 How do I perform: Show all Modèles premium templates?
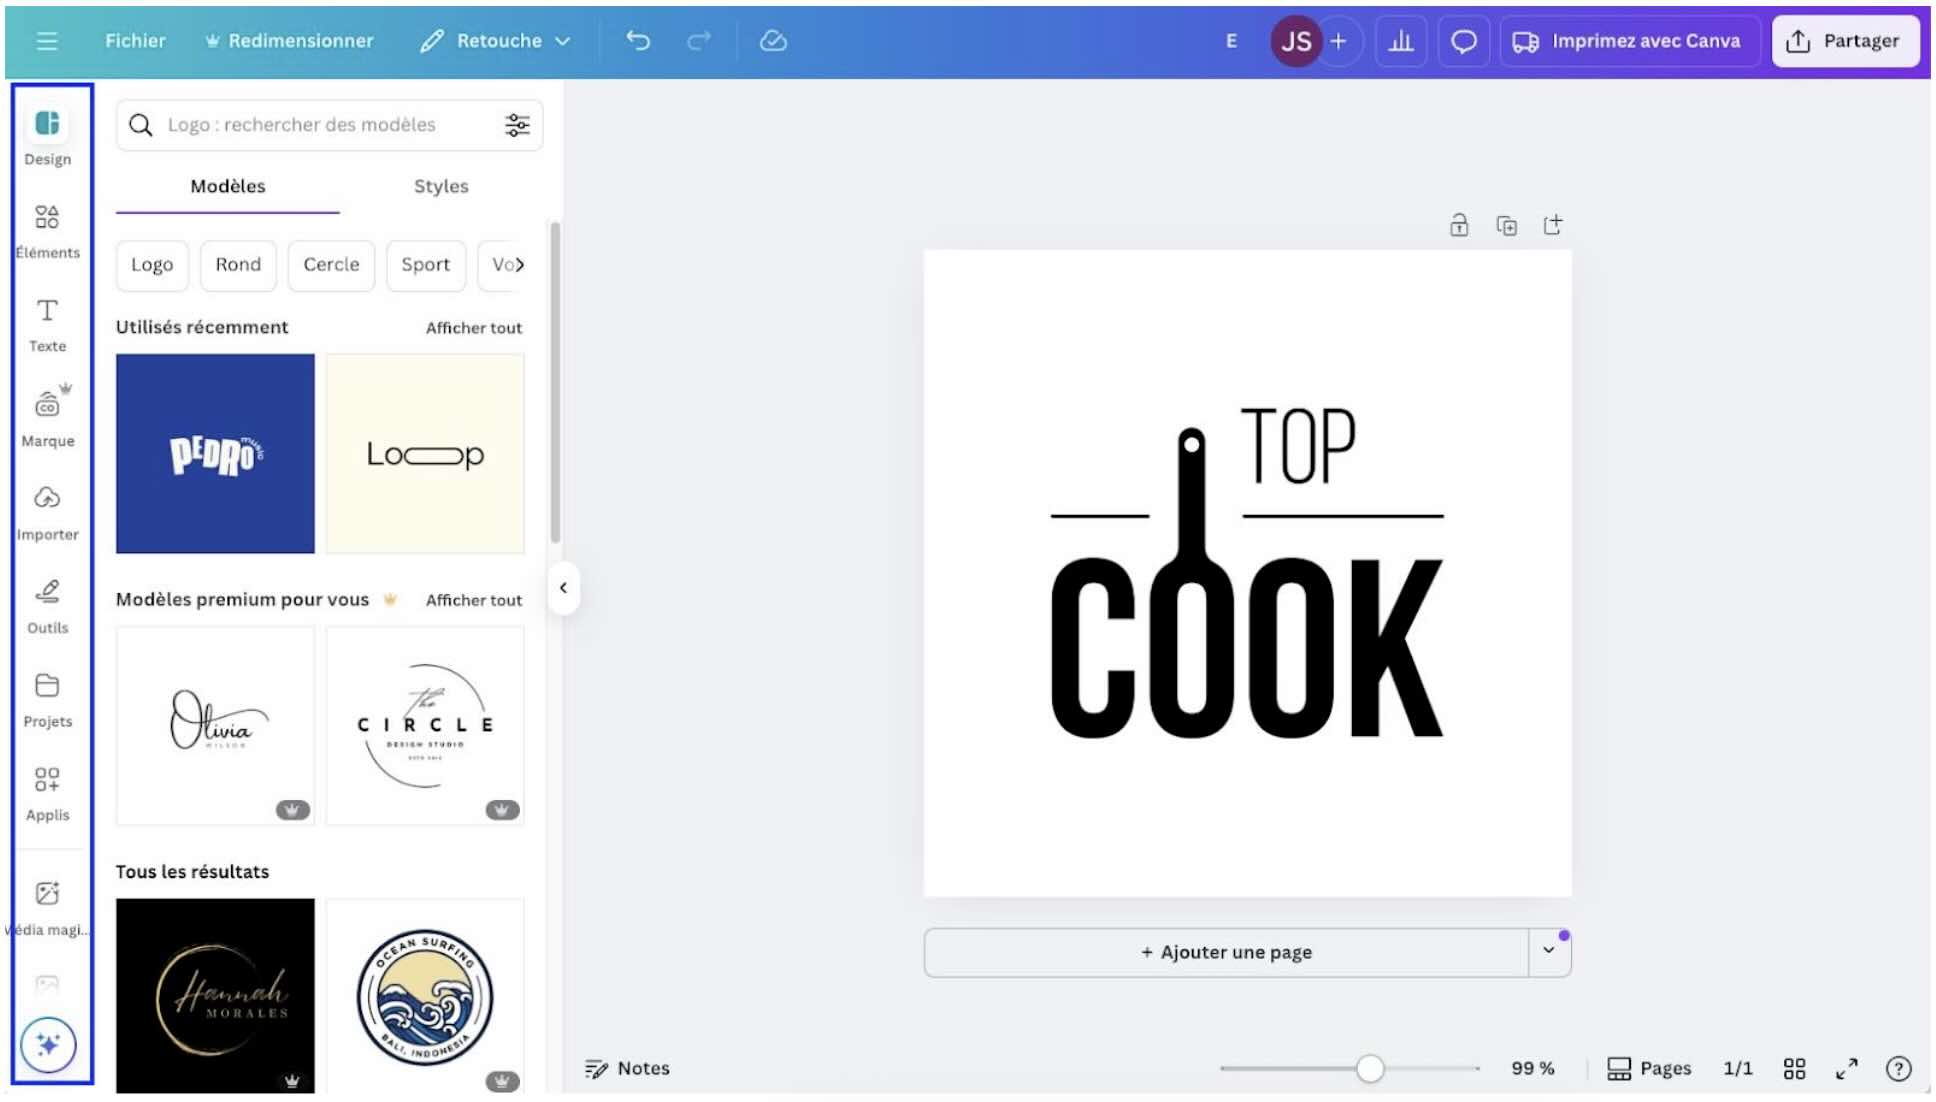[x=474, y=600]
